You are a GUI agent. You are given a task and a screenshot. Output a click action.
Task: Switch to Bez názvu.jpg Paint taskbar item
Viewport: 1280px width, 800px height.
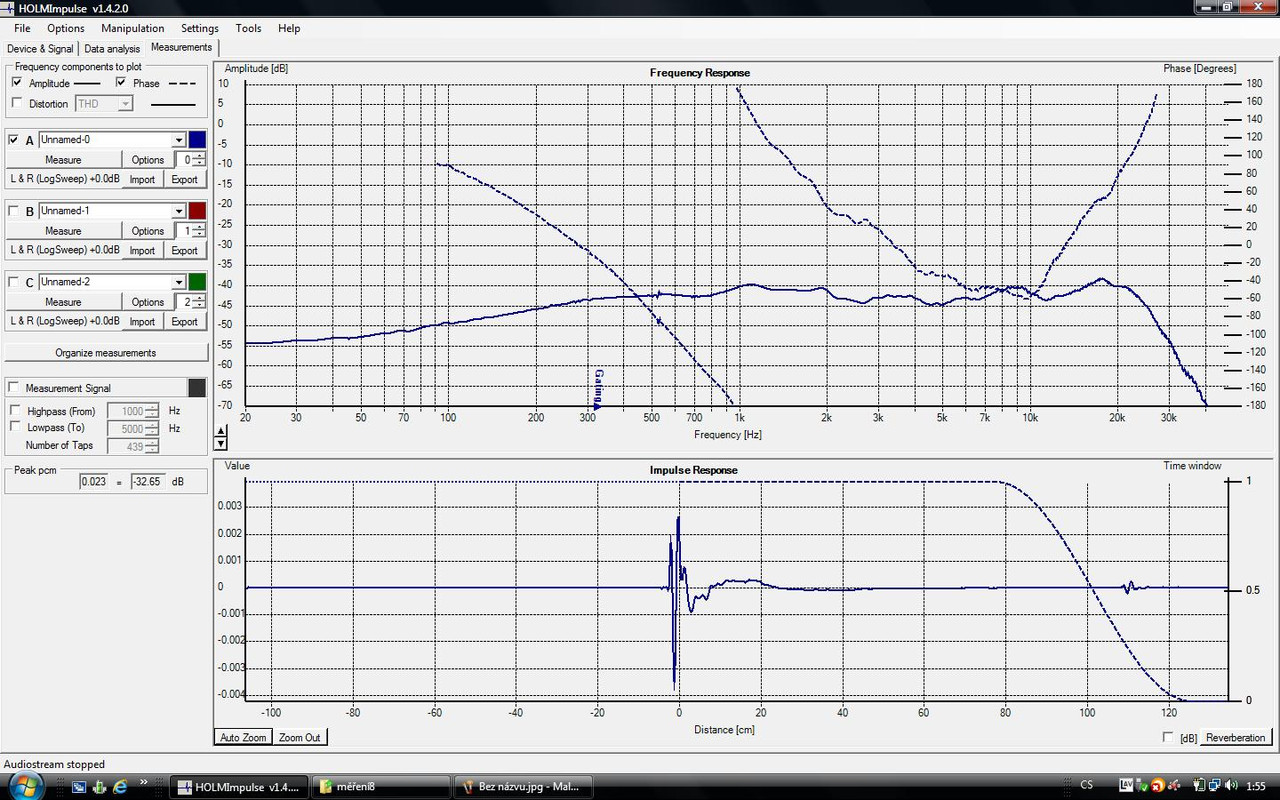point(524,787)
